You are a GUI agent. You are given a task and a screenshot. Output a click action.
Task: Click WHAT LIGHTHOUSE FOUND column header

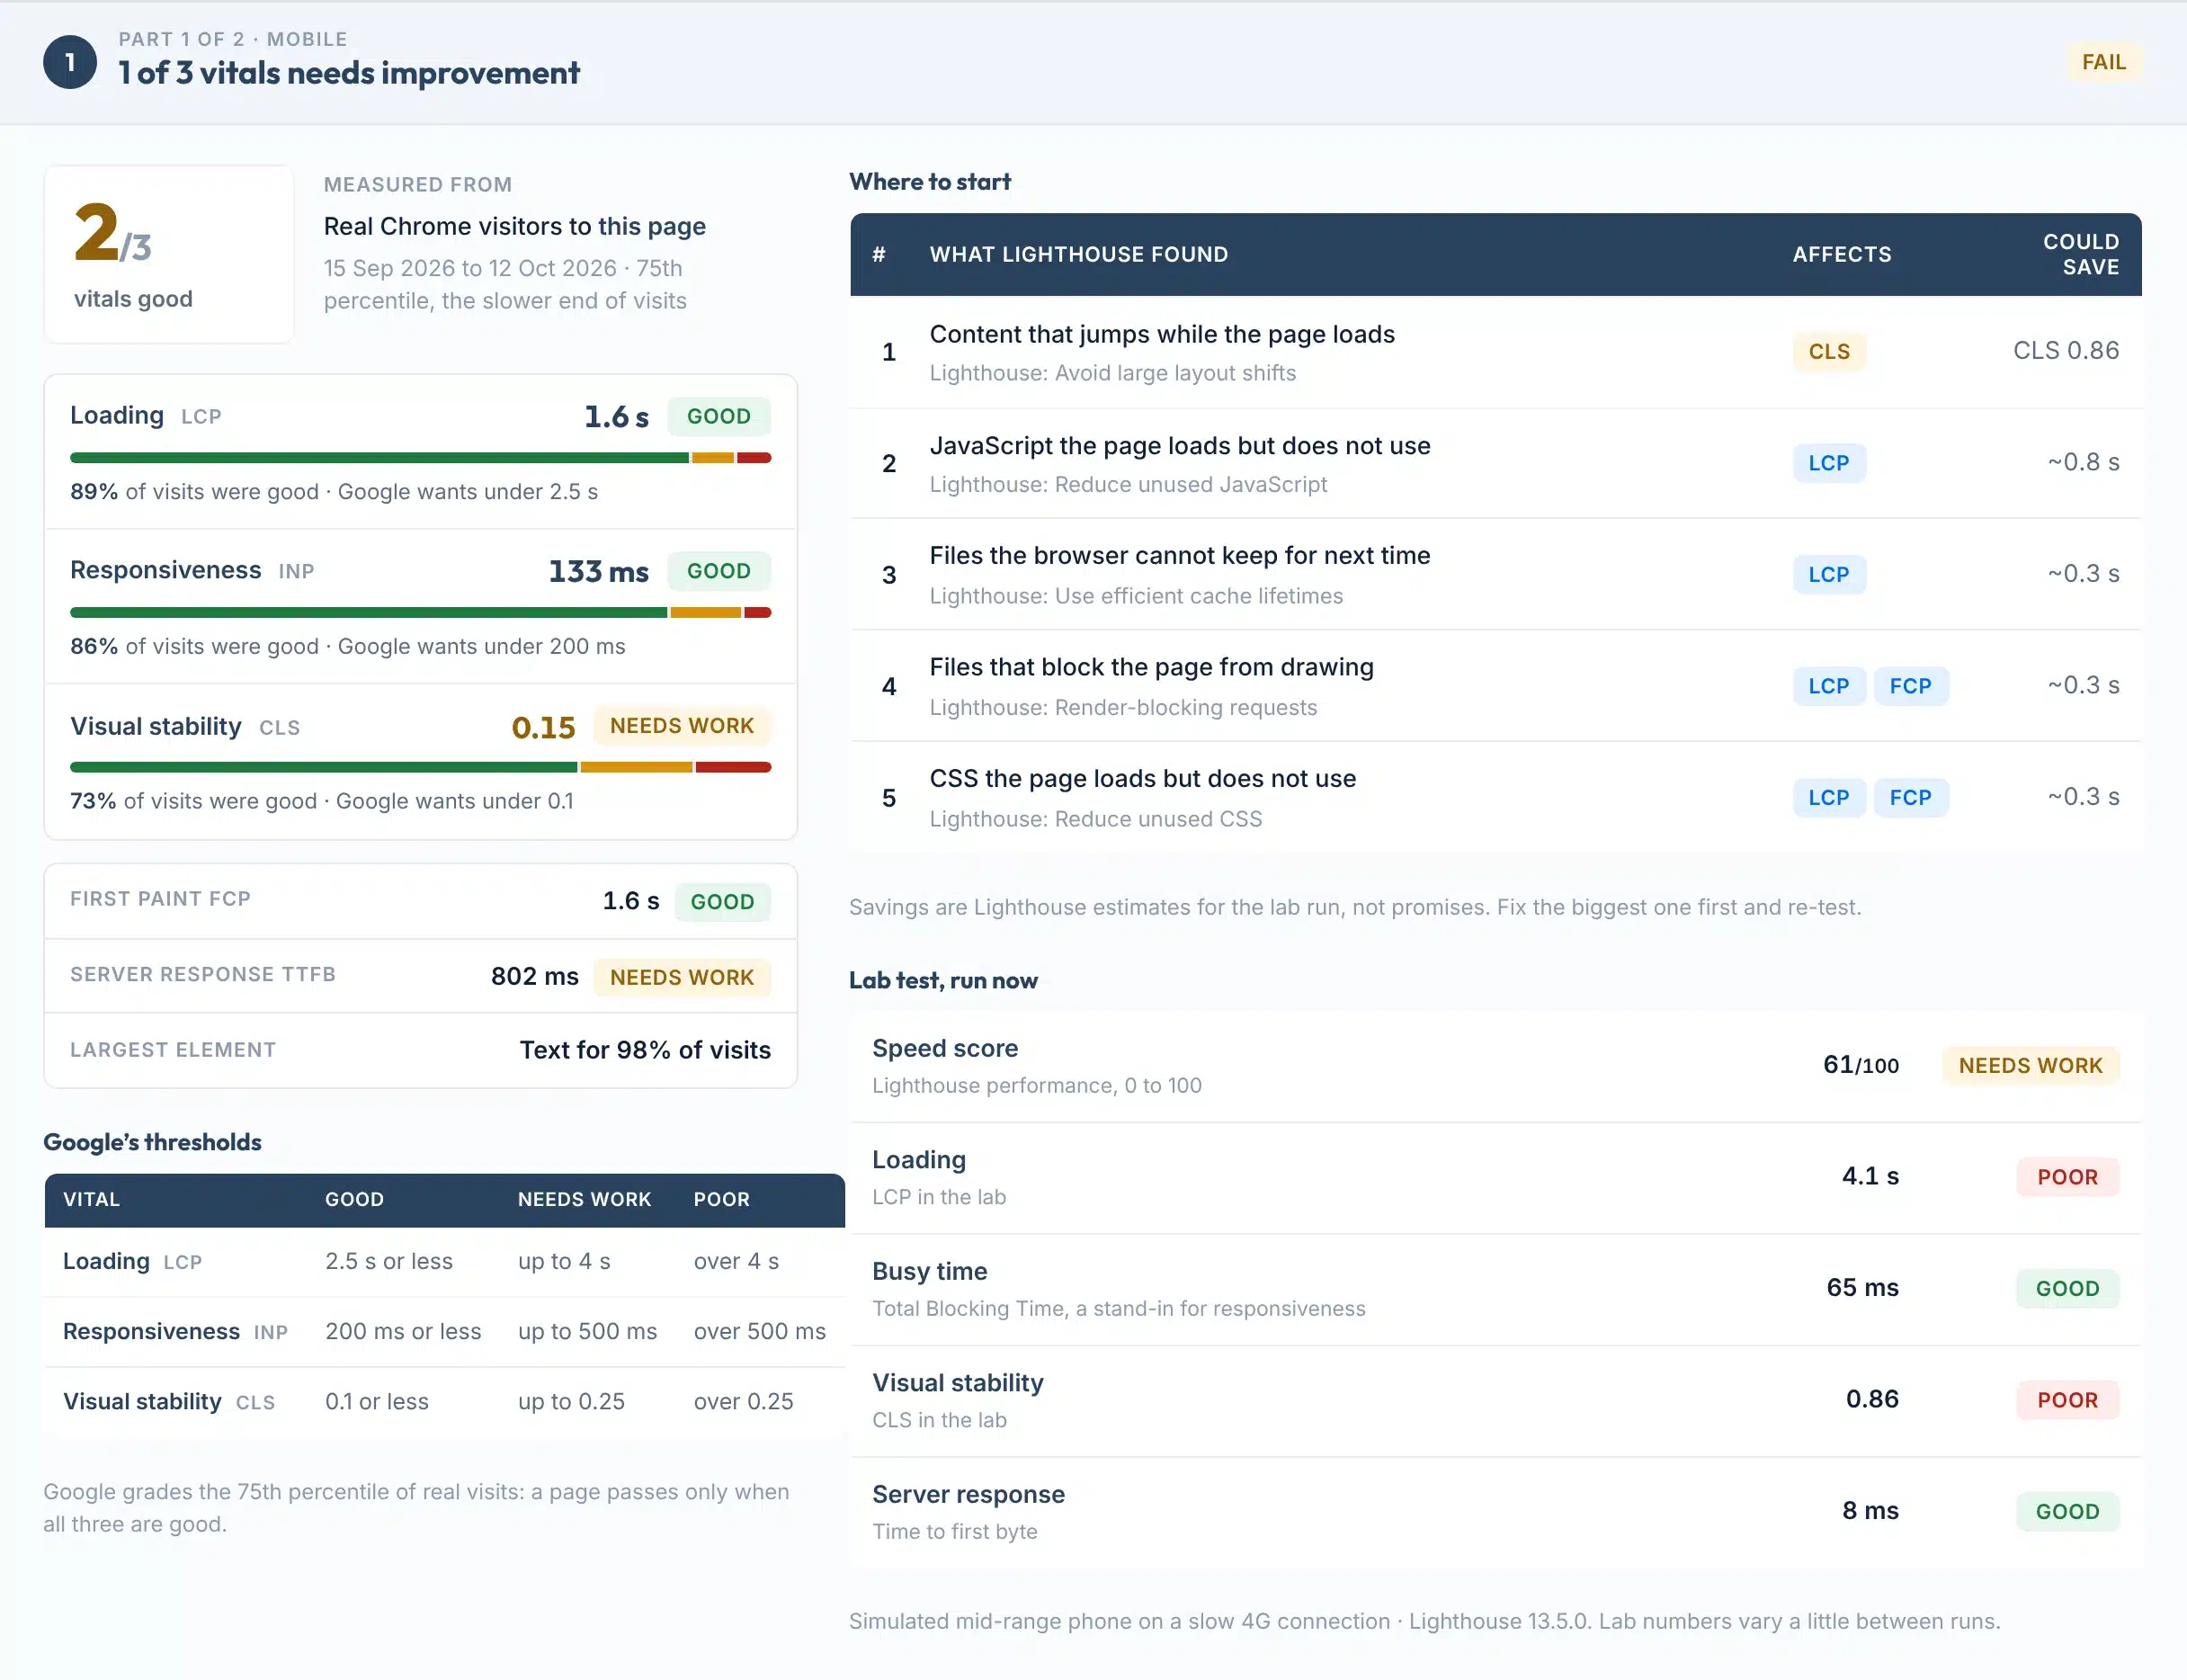(1079, 254)
